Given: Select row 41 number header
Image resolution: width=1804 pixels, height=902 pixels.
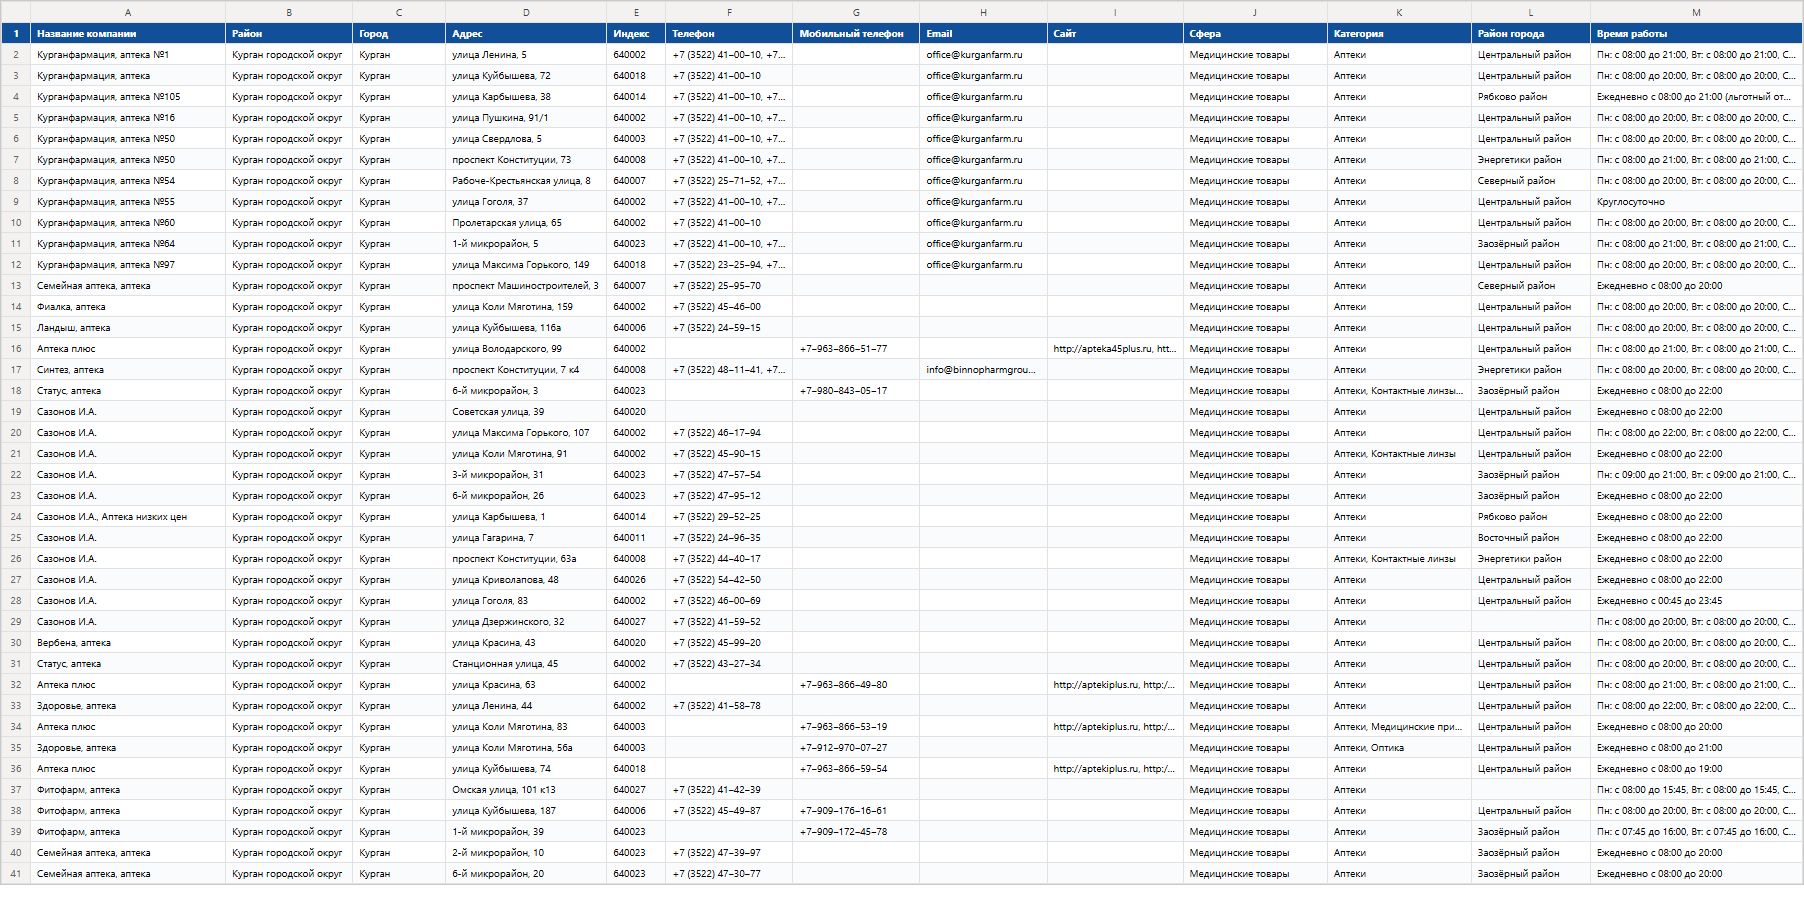Looking at the screenshot, I should pos(16,874).
